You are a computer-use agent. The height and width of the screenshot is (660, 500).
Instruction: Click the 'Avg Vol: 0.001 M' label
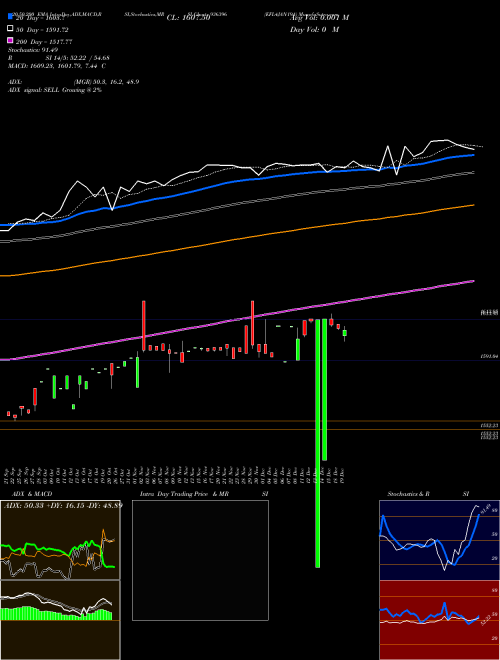click(319, 18)
